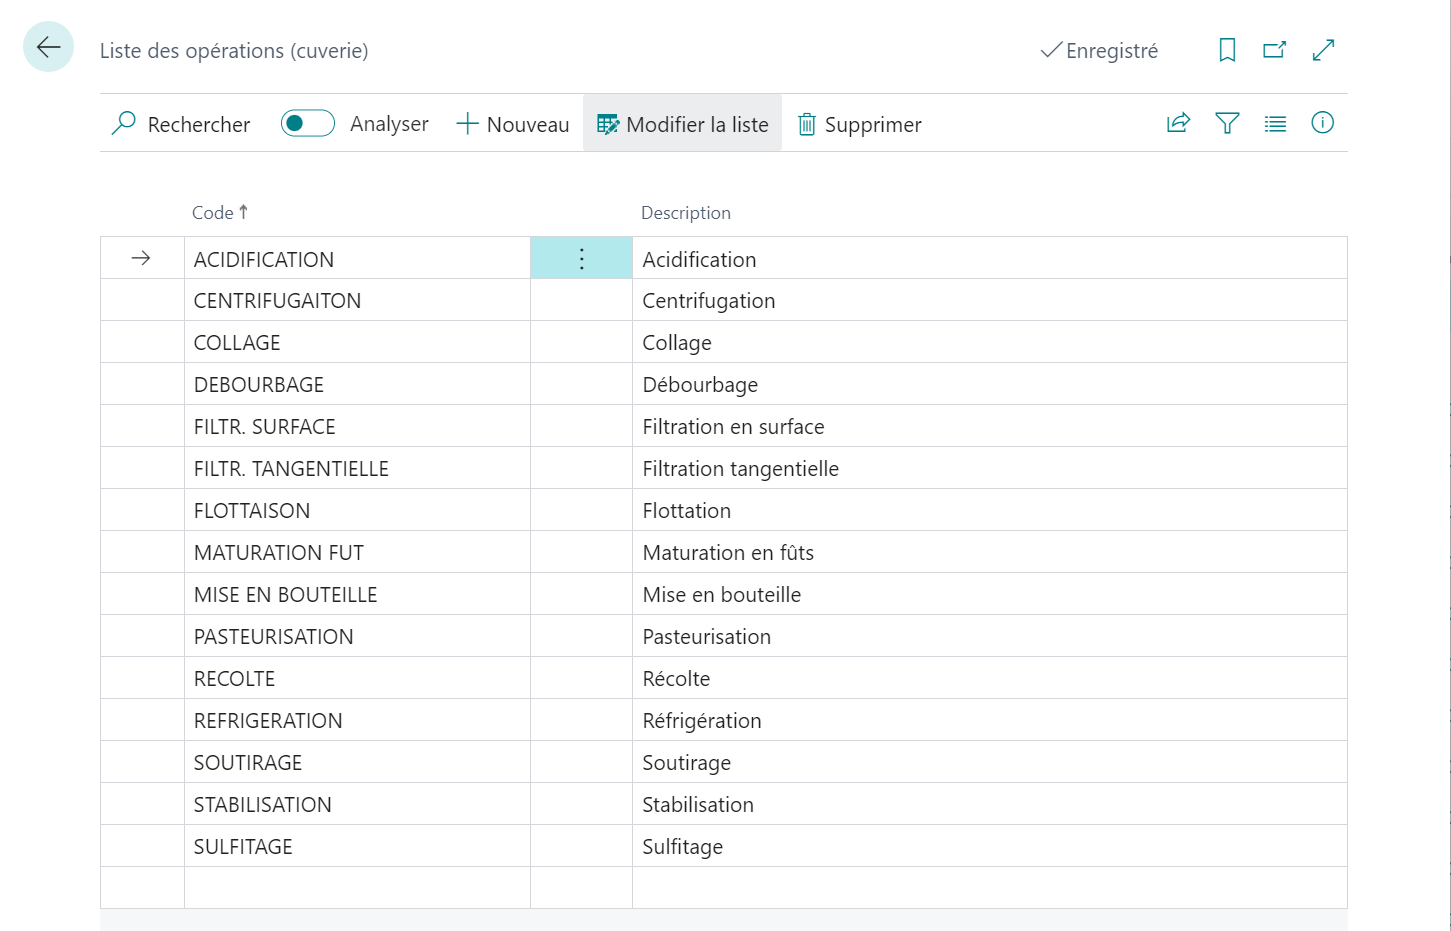Open the filter pane icon
Screen dimensions: 1451x931
point(1227,123)
